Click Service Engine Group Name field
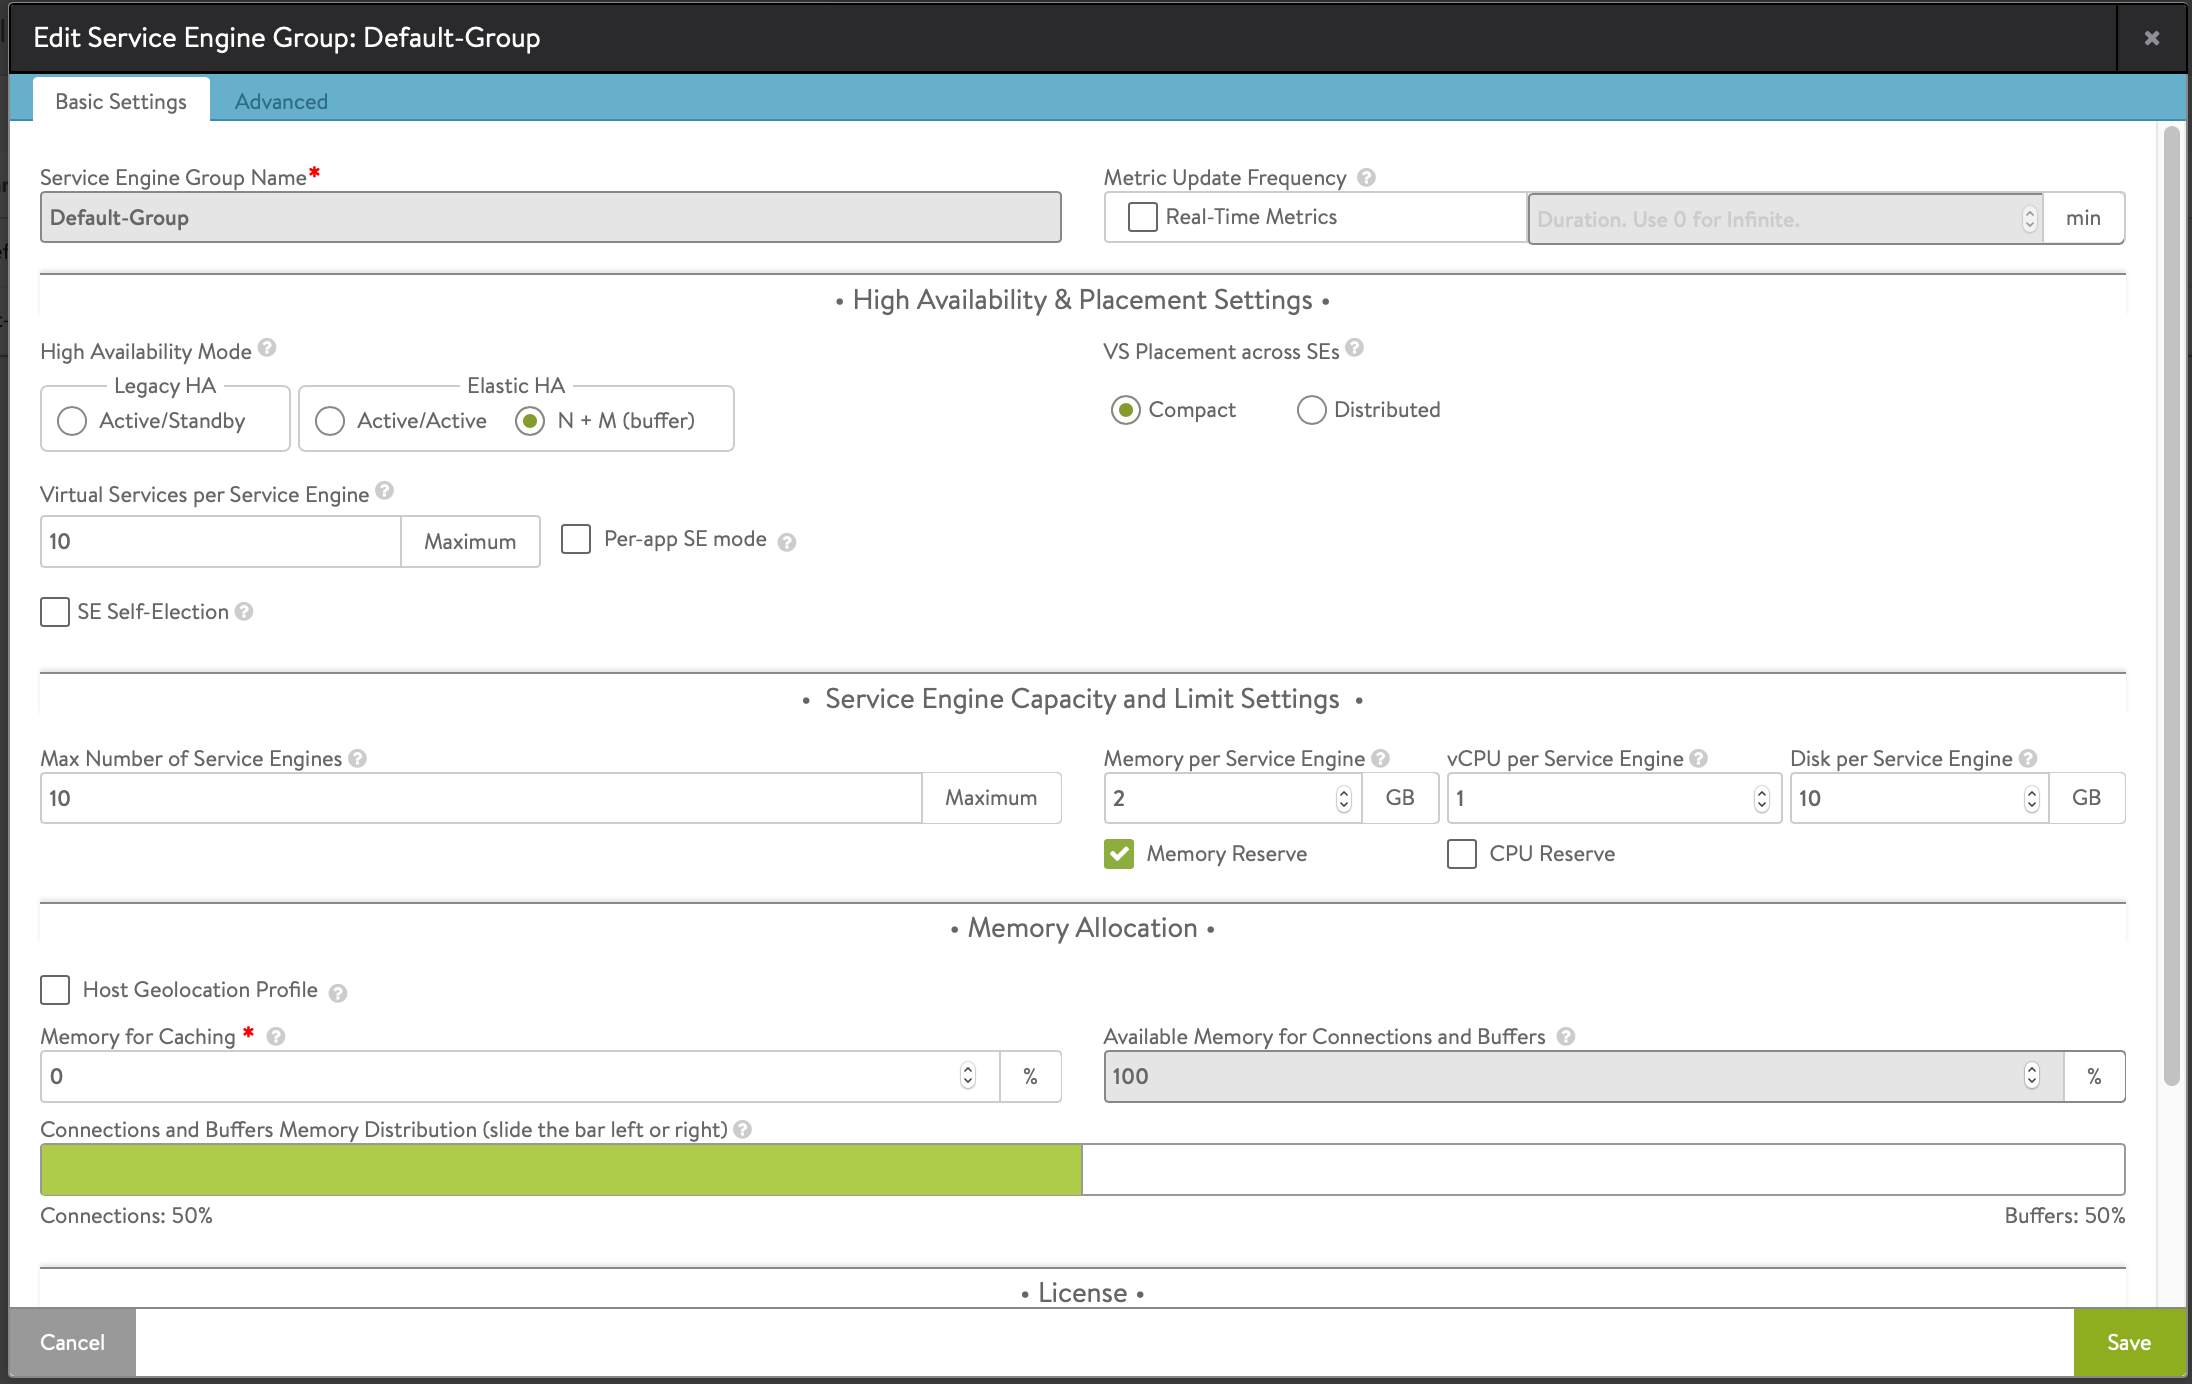Viewport: 2192px width, 1384px height. point(550,217)
